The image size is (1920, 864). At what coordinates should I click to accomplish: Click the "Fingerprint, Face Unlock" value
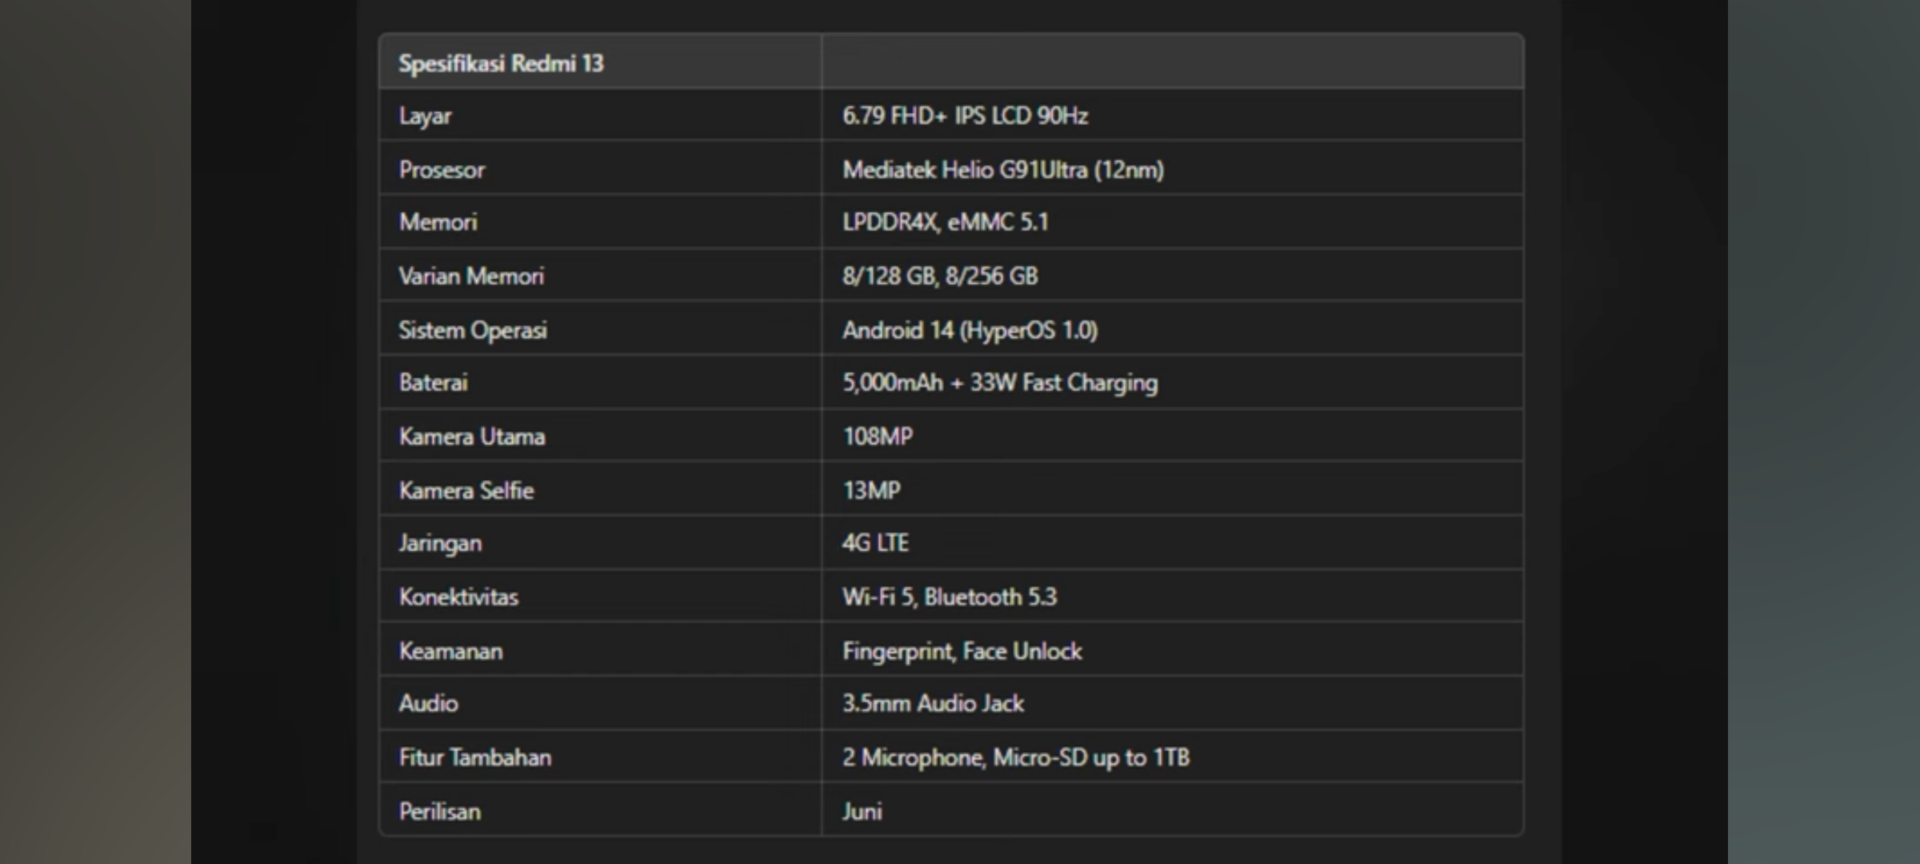coord(962,651)
